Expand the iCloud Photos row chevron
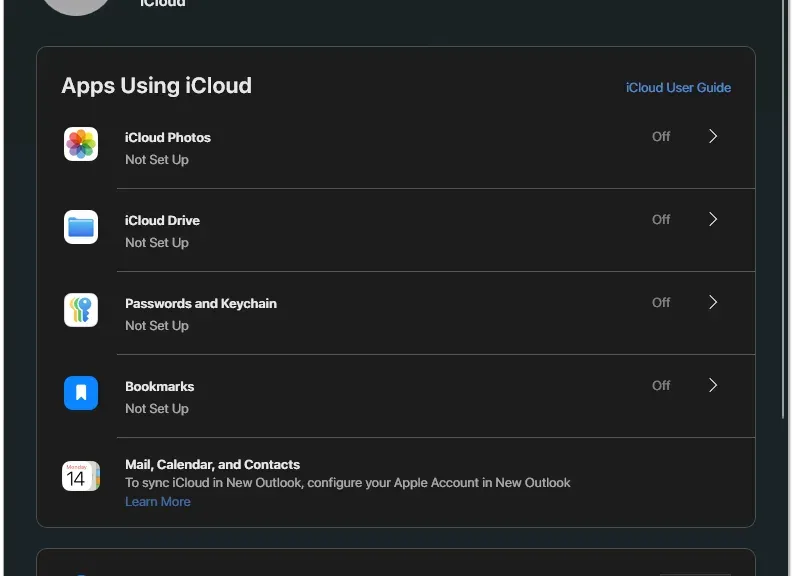Screen dimensions: 793x576 pyautogui.click(x=713, y=136)
